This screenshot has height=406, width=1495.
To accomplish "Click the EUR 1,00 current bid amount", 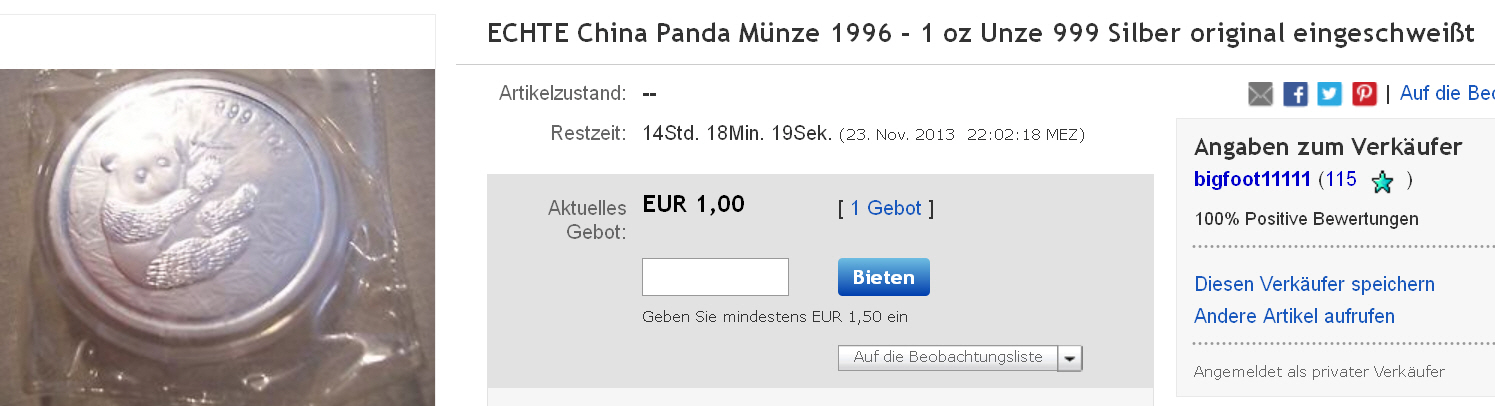I will click(x=693, y=204).
